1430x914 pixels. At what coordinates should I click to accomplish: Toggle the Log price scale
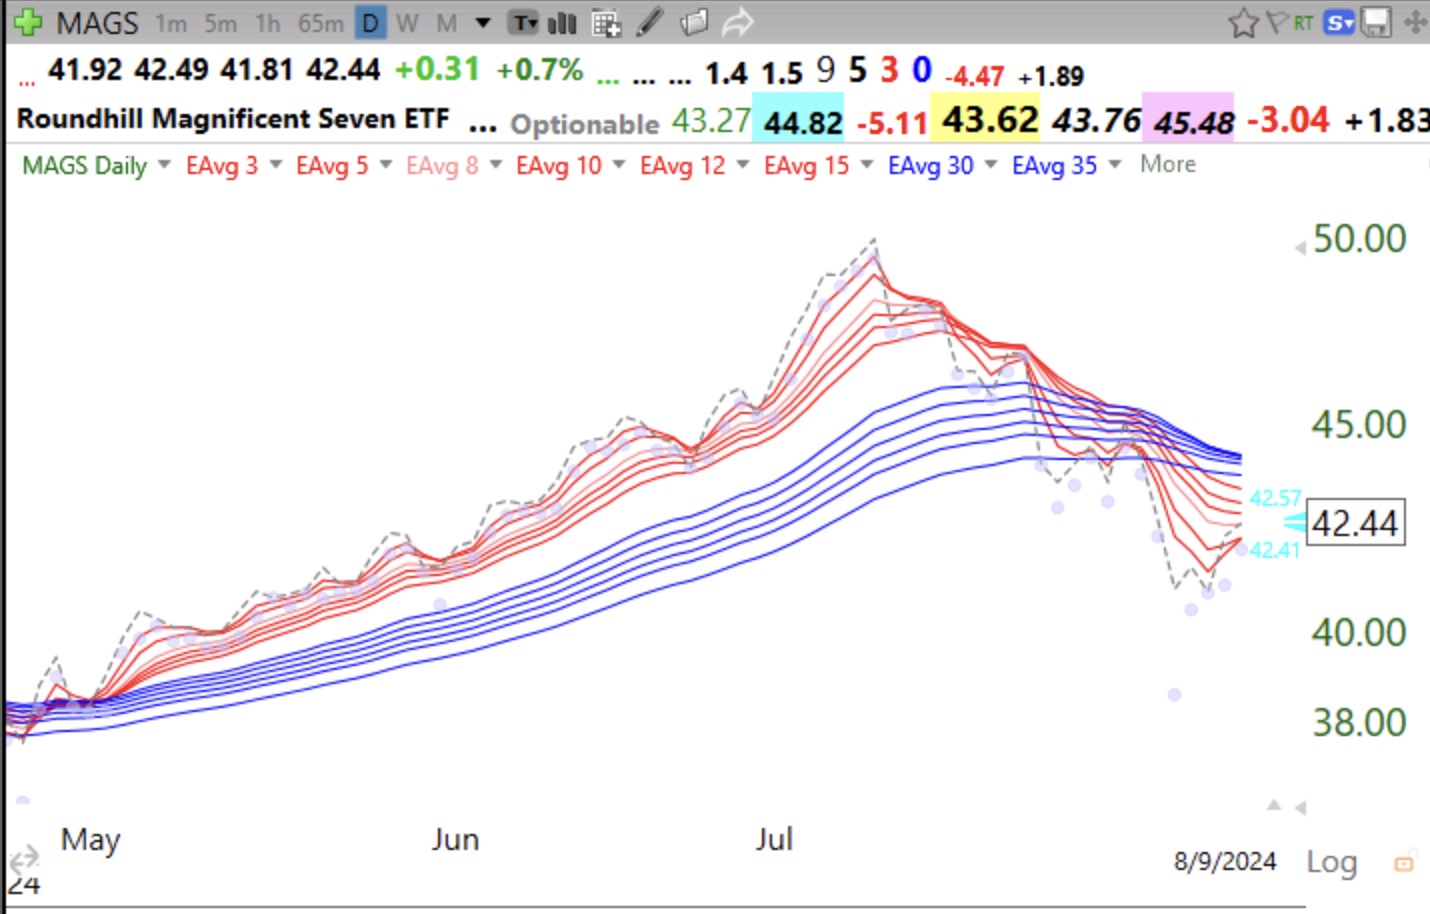(x=1331, y=862)
